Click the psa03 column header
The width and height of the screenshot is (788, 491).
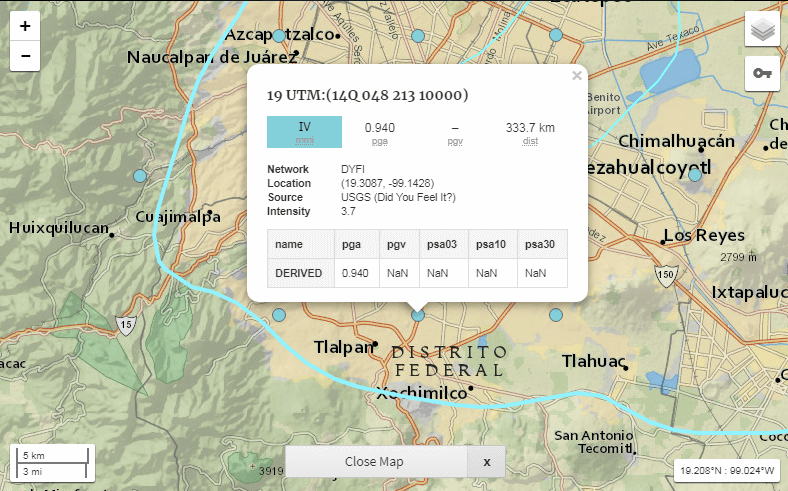pyautogui.click(x=440, y=244)
